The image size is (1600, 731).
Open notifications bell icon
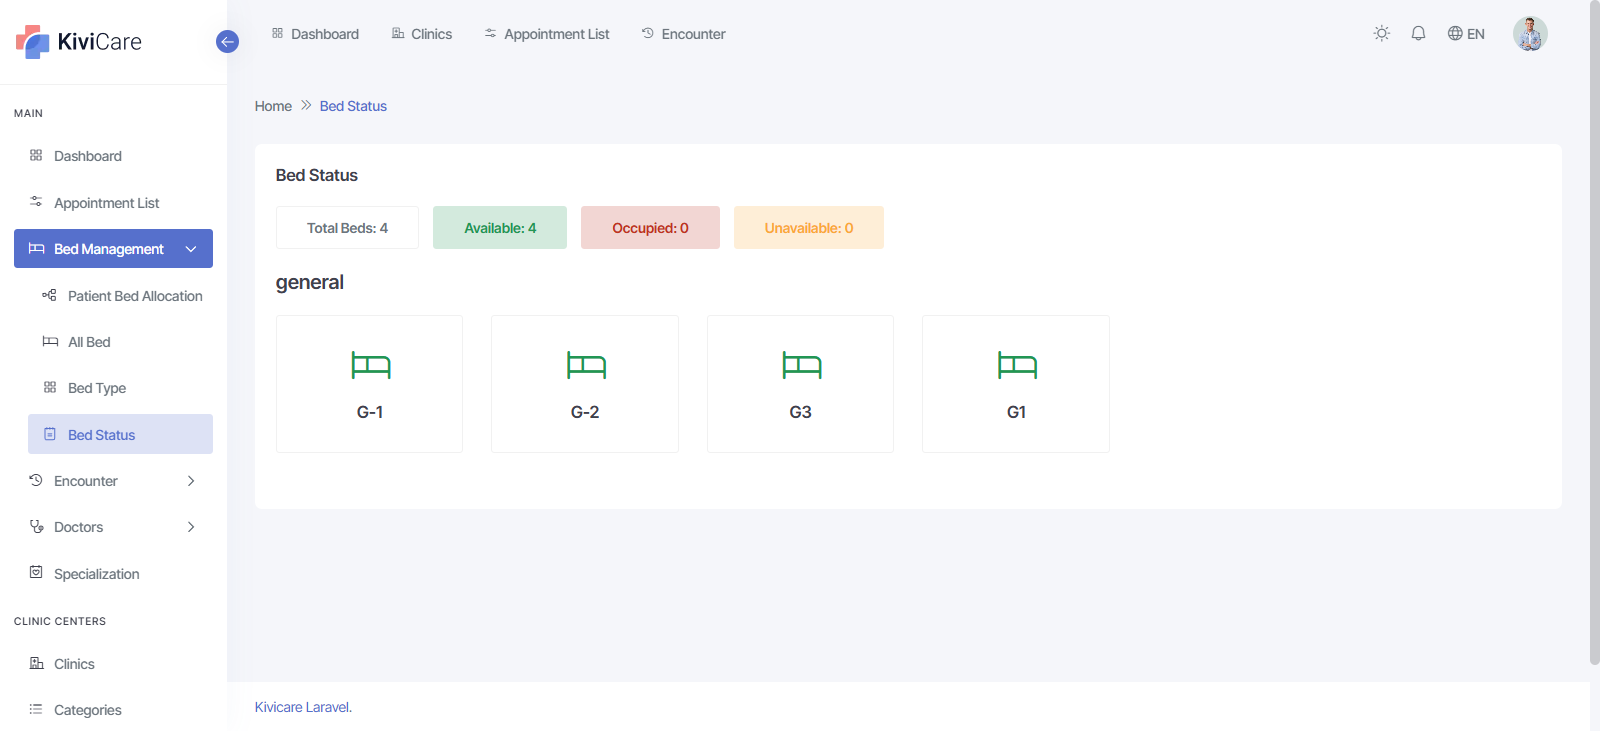coord(1418,34)
